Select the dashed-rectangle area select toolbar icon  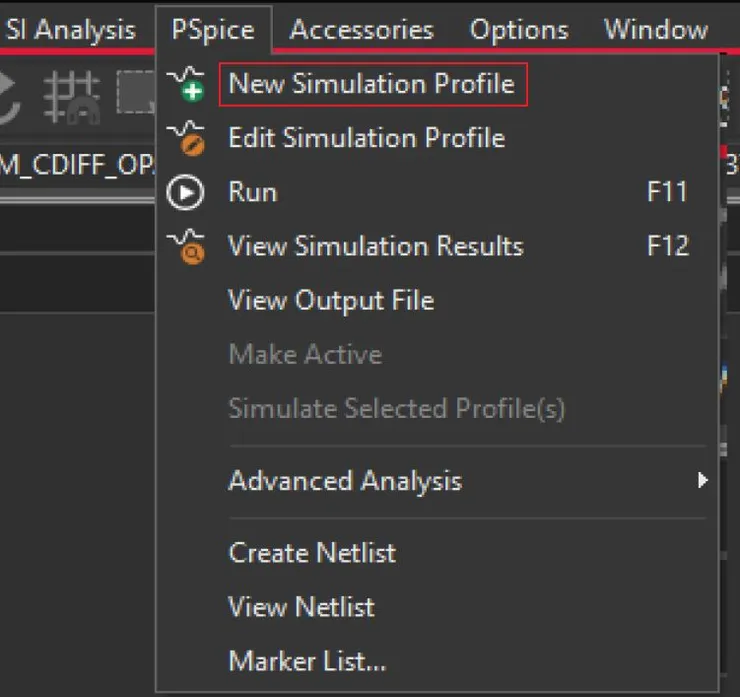pos(135,94)
